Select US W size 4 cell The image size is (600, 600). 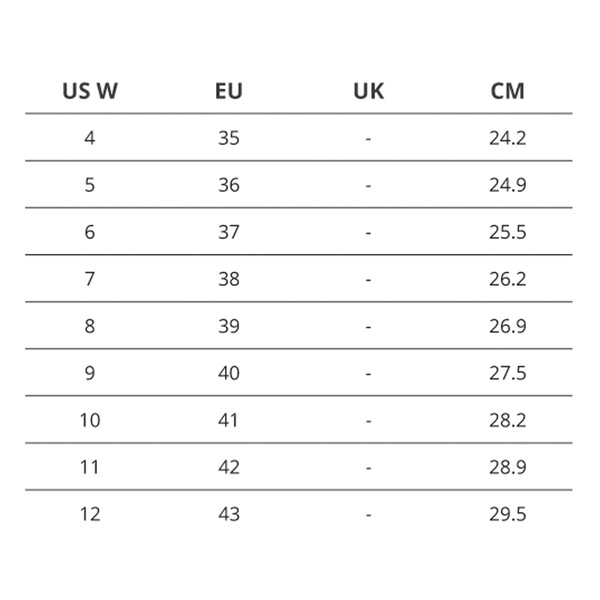pos(90,138)
